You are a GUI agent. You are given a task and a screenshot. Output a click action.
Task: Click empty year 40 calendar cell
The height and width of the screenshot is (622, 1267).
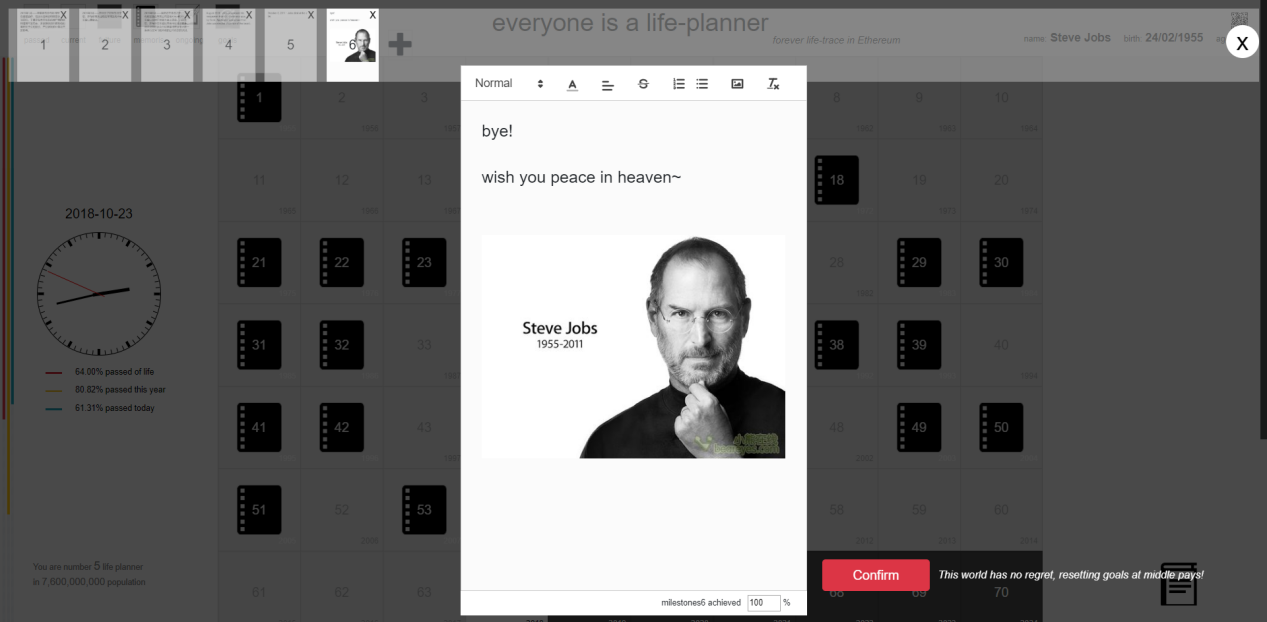coord(1001,345)
